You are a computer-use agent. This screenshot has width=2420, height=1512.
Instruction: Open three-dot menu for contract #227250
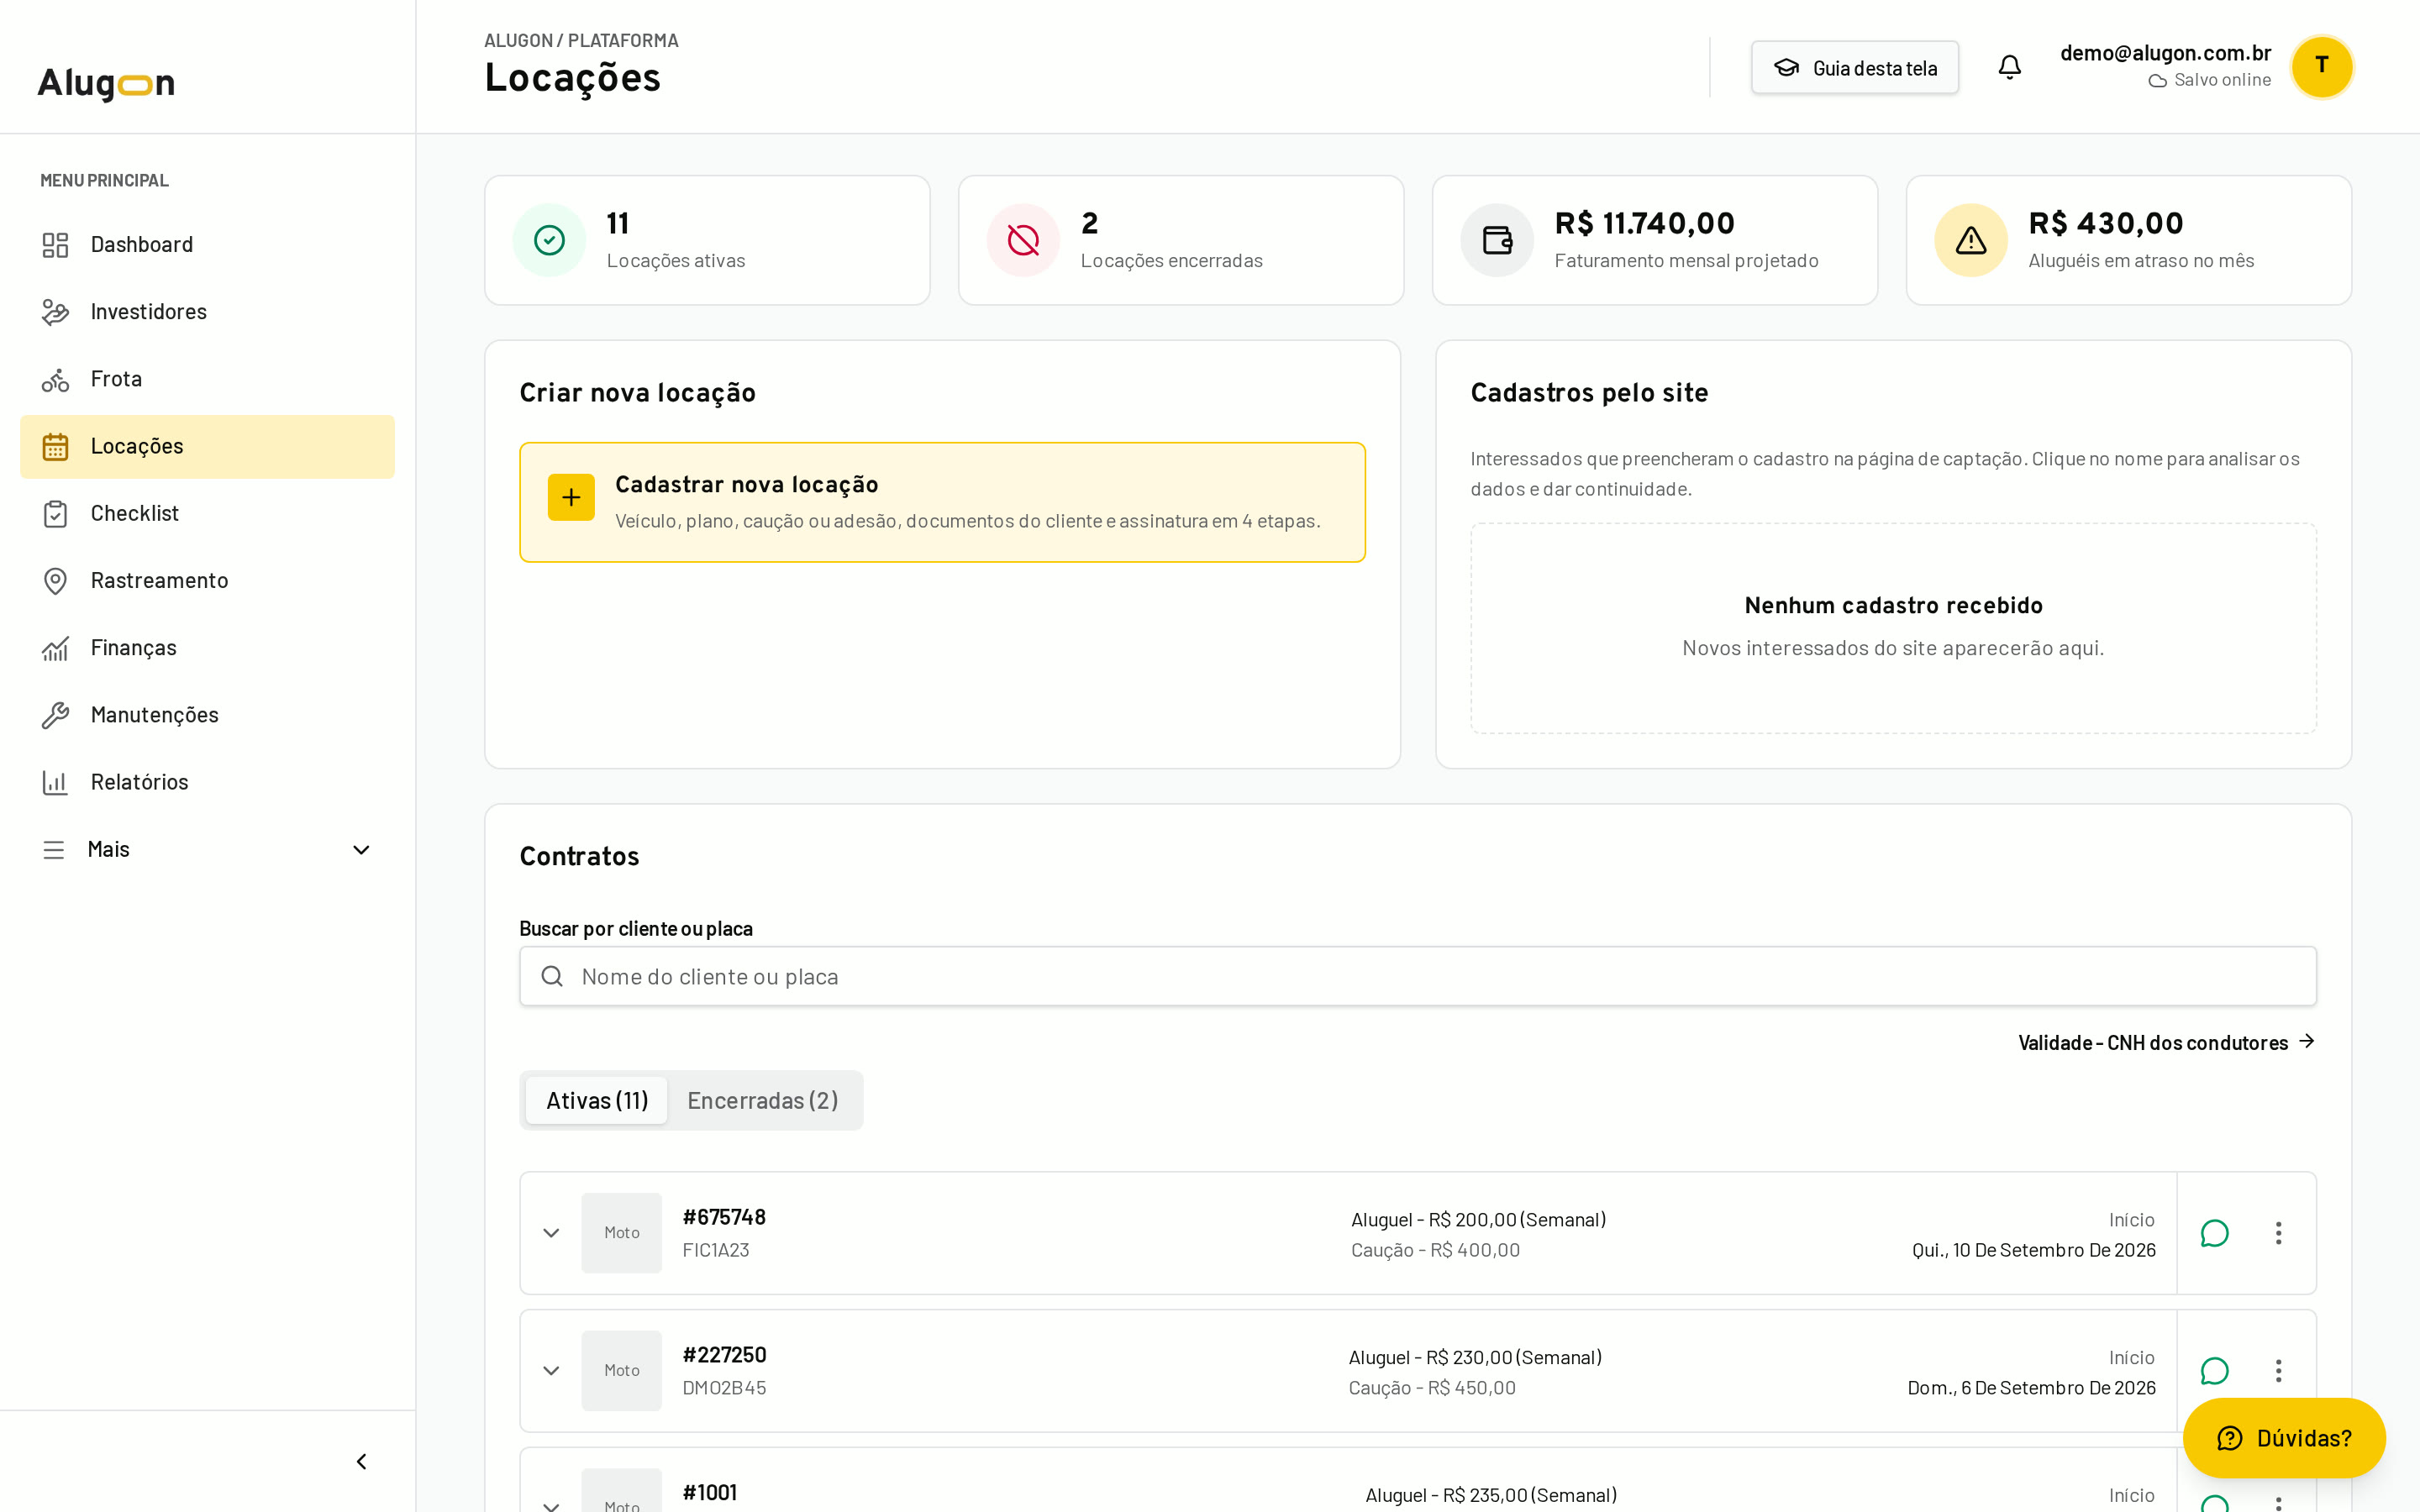[x=2278, y=1370]
